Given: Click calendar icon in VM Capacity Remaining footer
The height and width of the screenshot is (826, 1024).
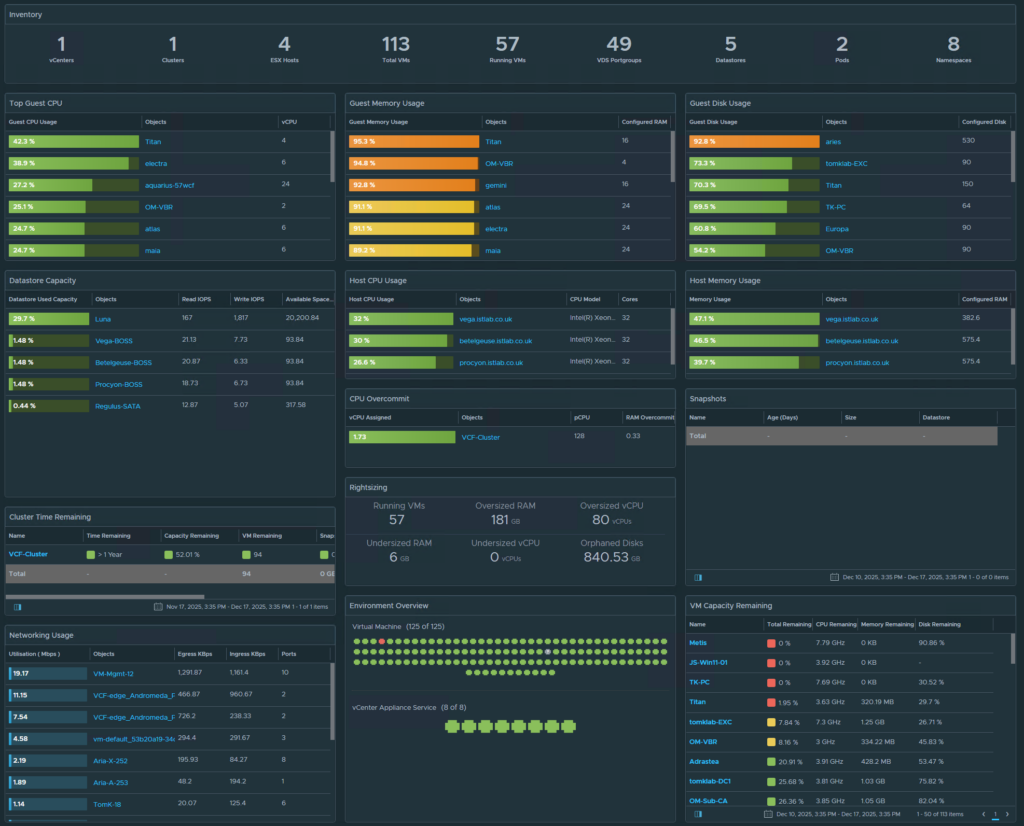Looking at the screenshot, I should click(x=767, y=814).
